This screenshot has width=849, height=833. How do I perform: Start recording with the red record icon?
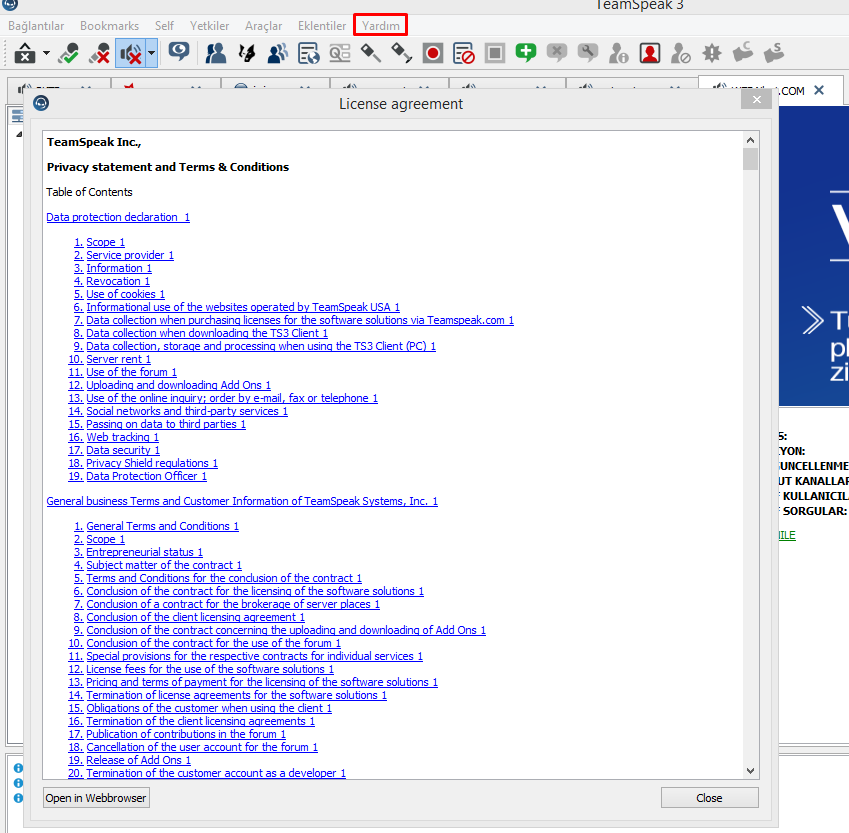pos(433,53)
